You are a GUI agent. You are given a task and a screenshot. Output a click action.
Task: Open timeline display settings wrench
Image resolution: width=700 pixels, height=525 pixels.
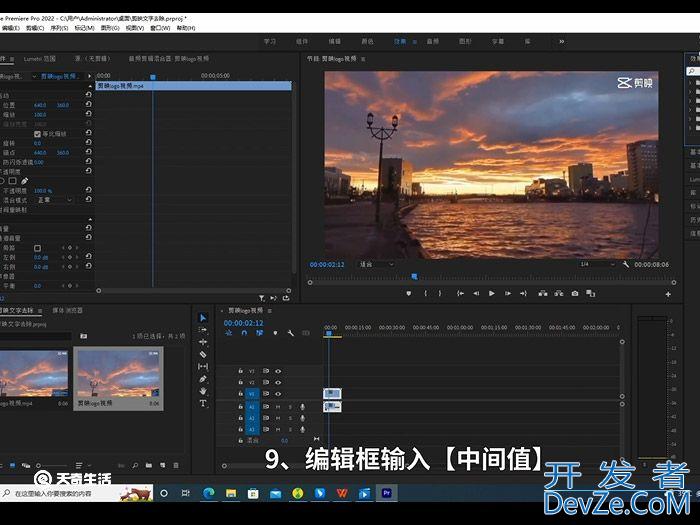291,333
